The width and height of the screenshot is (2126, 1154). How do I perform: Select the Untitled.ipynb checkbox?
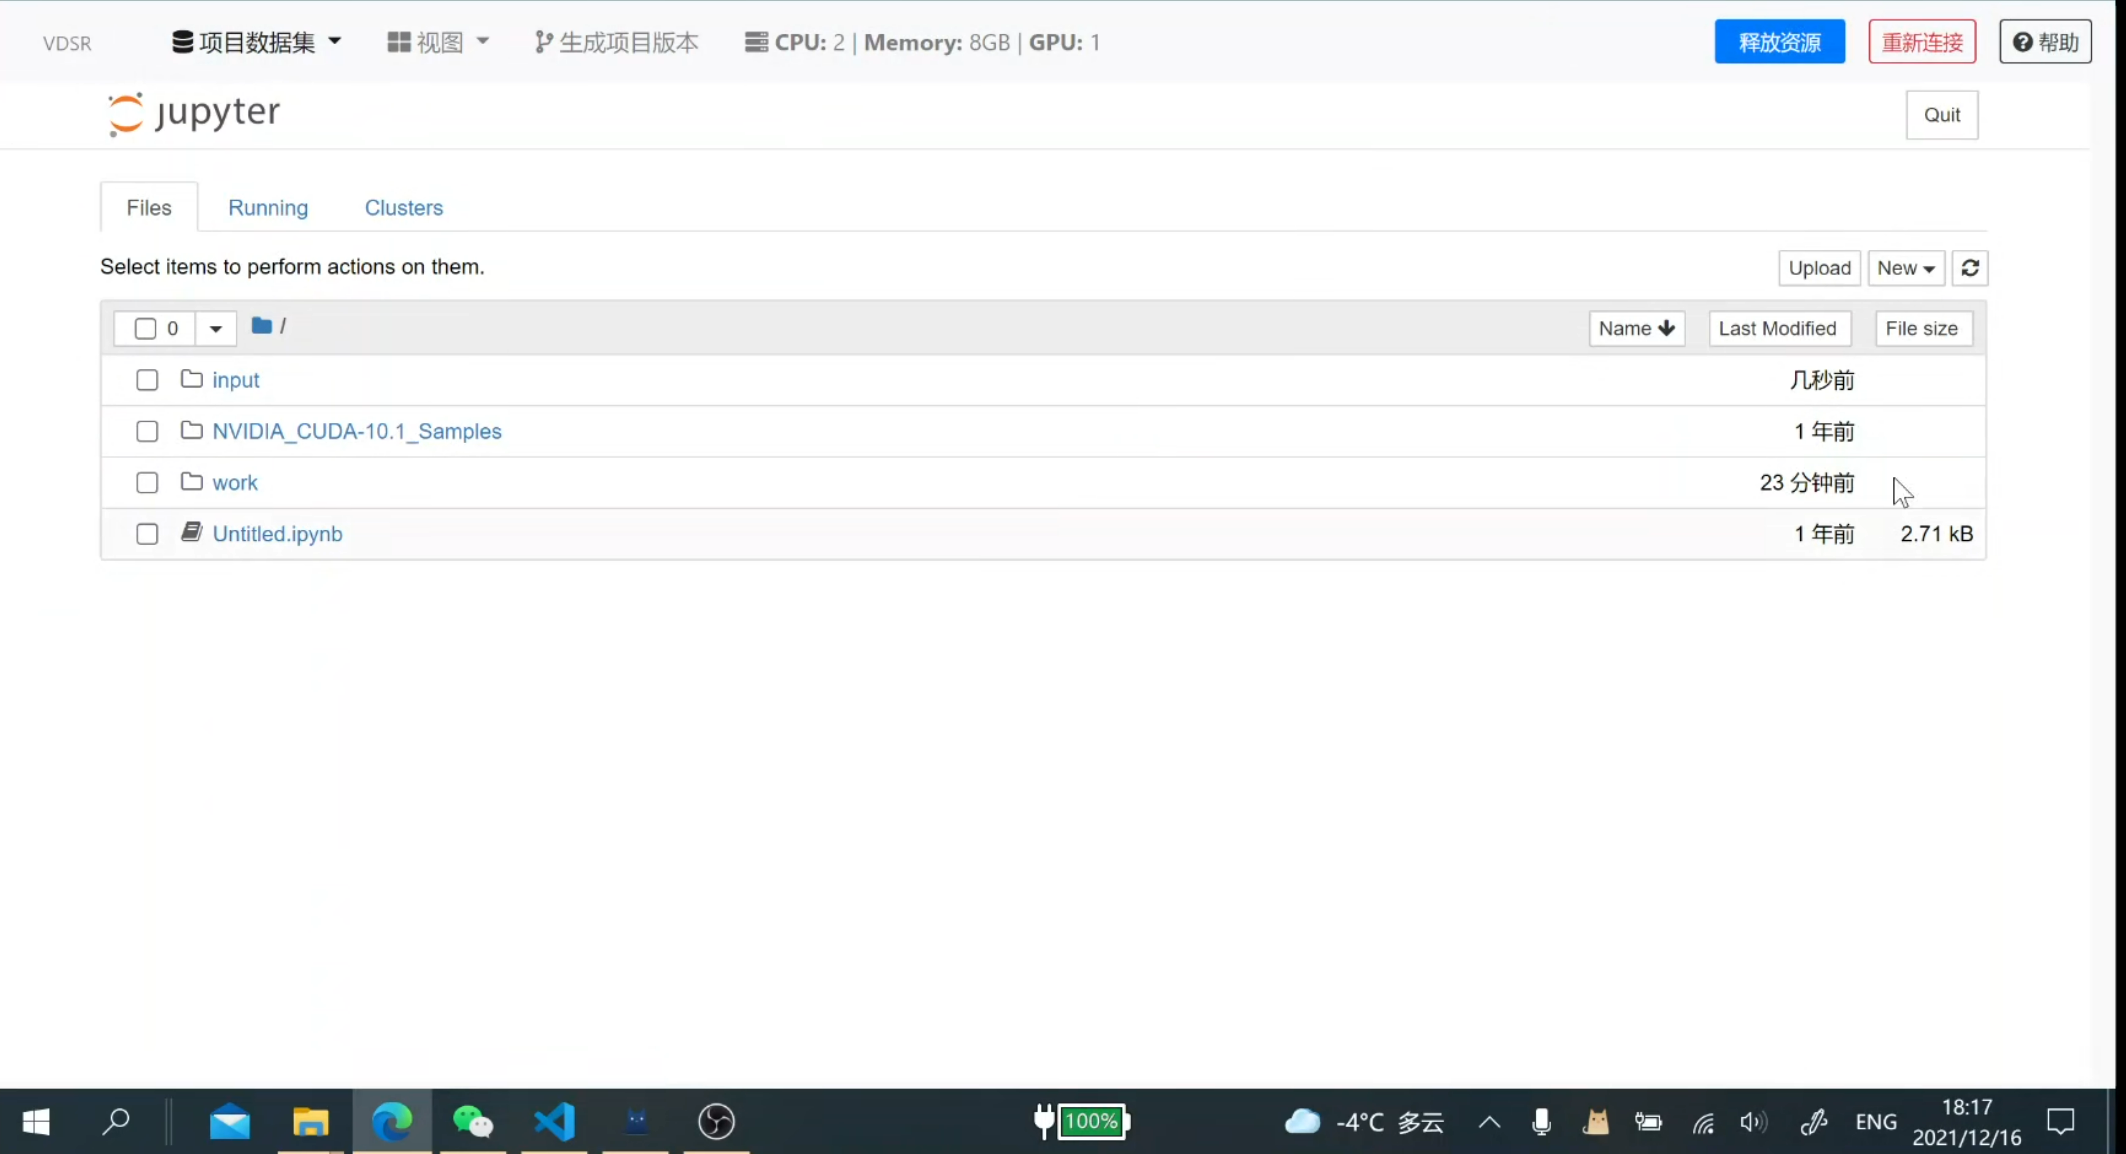[147, 534]
